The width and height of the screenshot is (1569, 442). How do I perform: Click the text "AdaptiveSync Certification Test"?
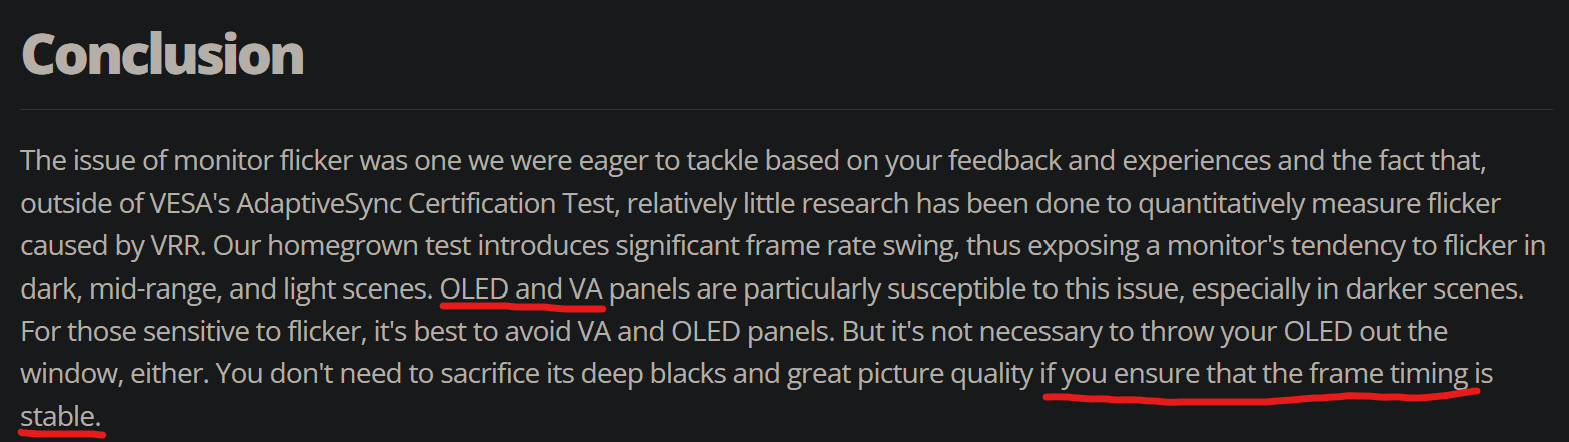pyautogui.click(x=425, y=204)
